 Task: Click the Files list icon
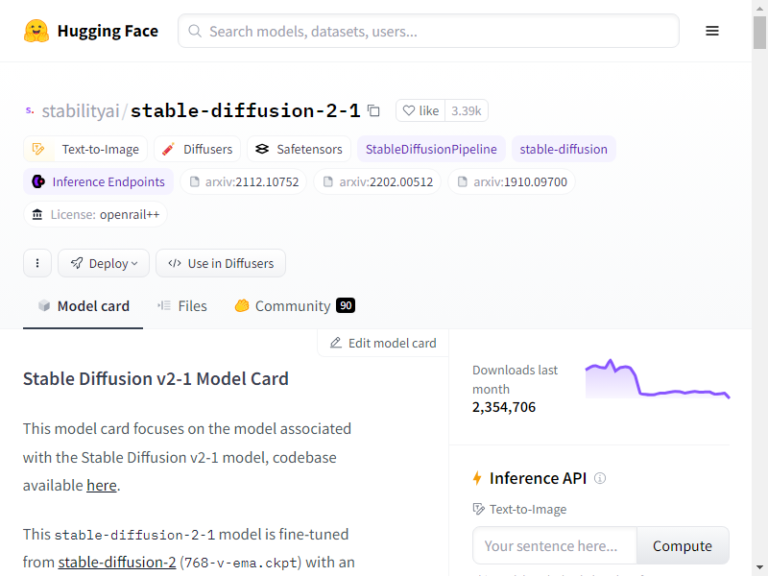[164, 306]
